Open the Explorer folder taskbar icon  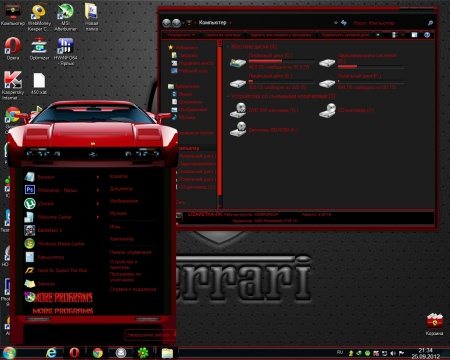[x=167, y=353]
